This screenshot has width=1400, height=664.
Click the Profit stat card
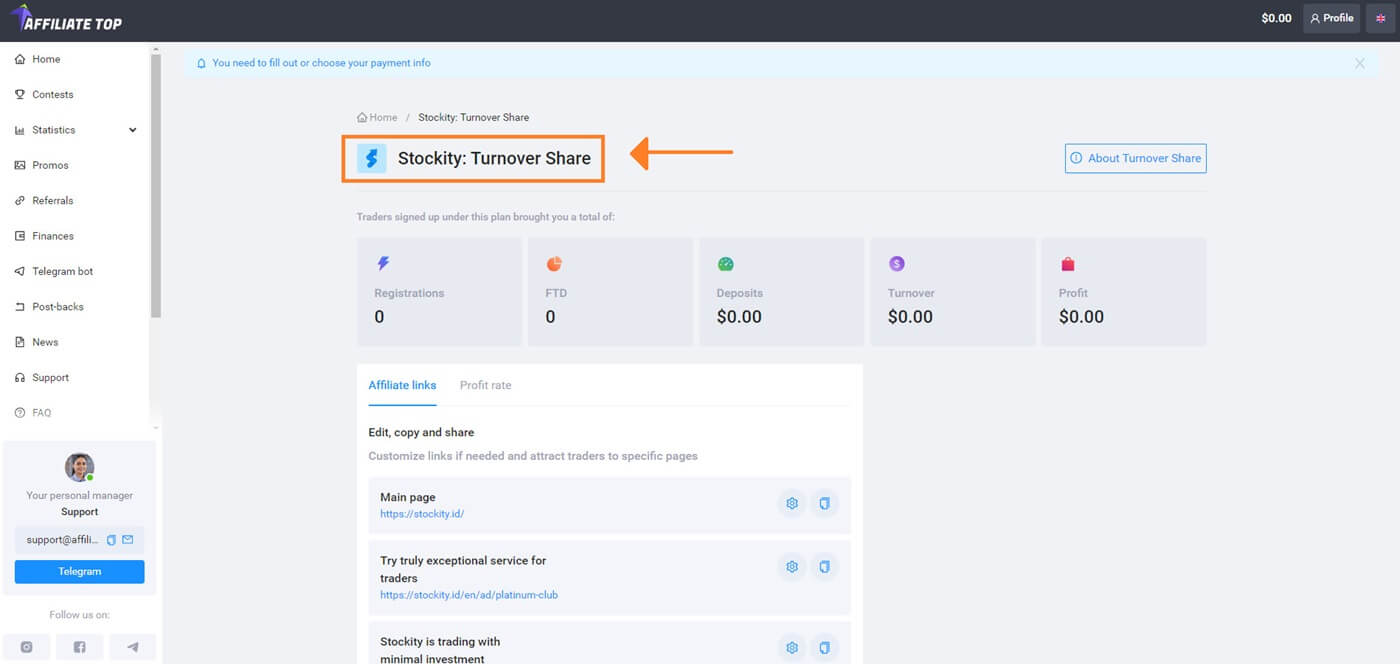coord(1124,292)
